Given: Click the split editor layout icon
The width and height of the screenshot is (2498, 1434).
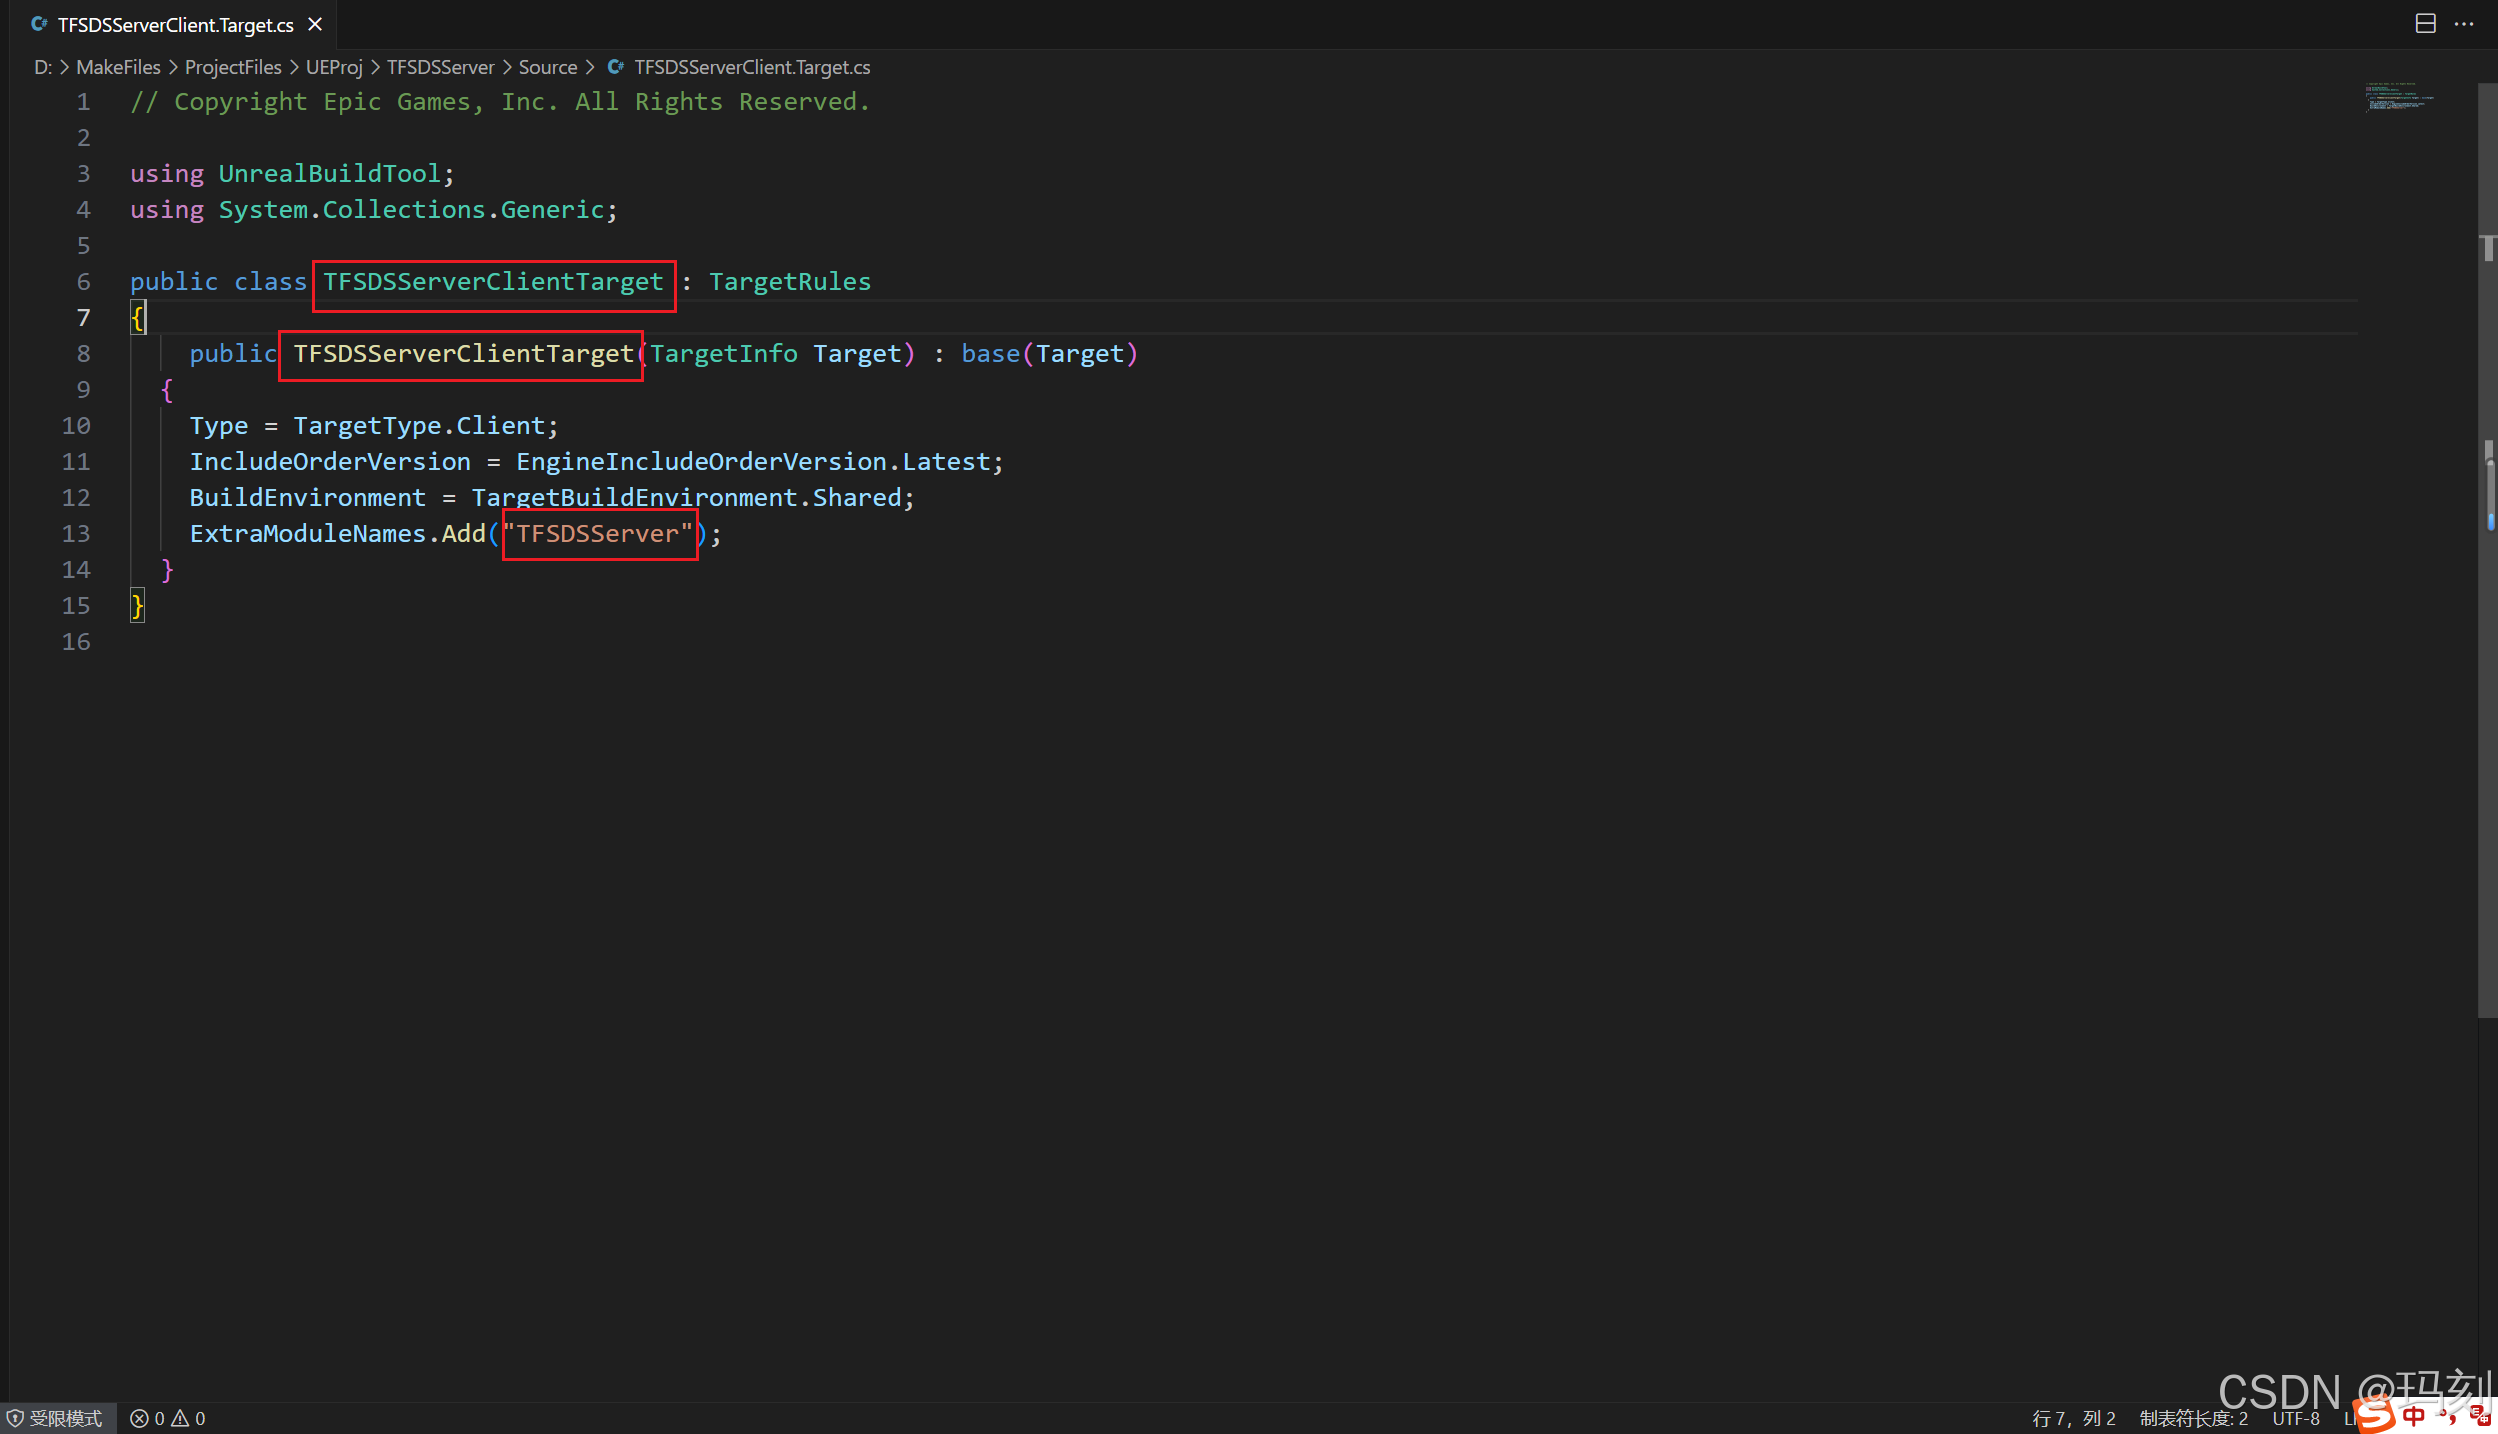Looking at the screenshot, I should [2425, 24].
